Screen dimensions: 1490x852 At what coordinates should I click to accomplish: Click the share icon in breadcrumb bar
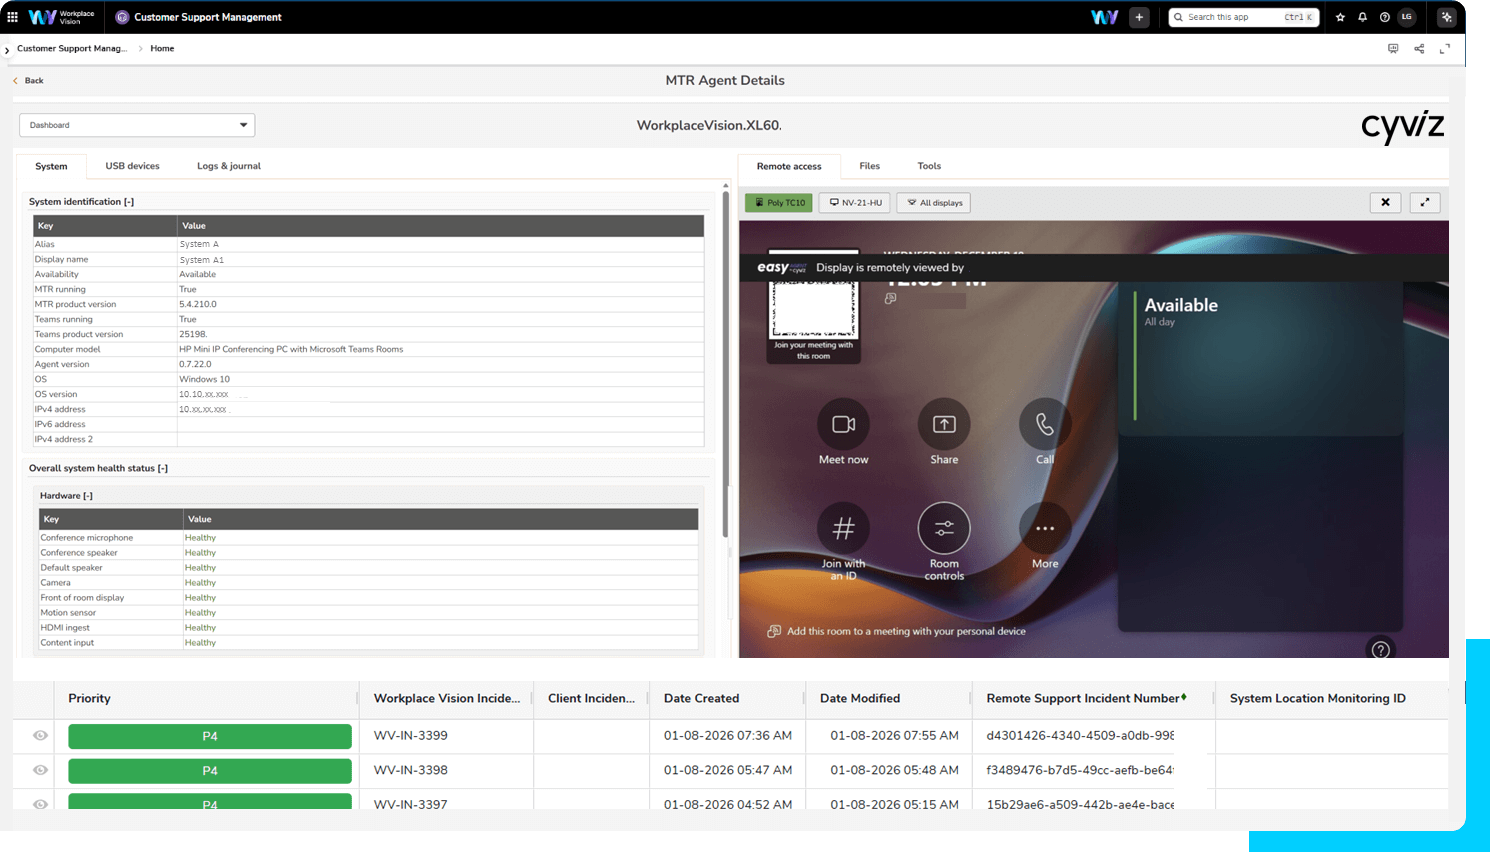1419,48
